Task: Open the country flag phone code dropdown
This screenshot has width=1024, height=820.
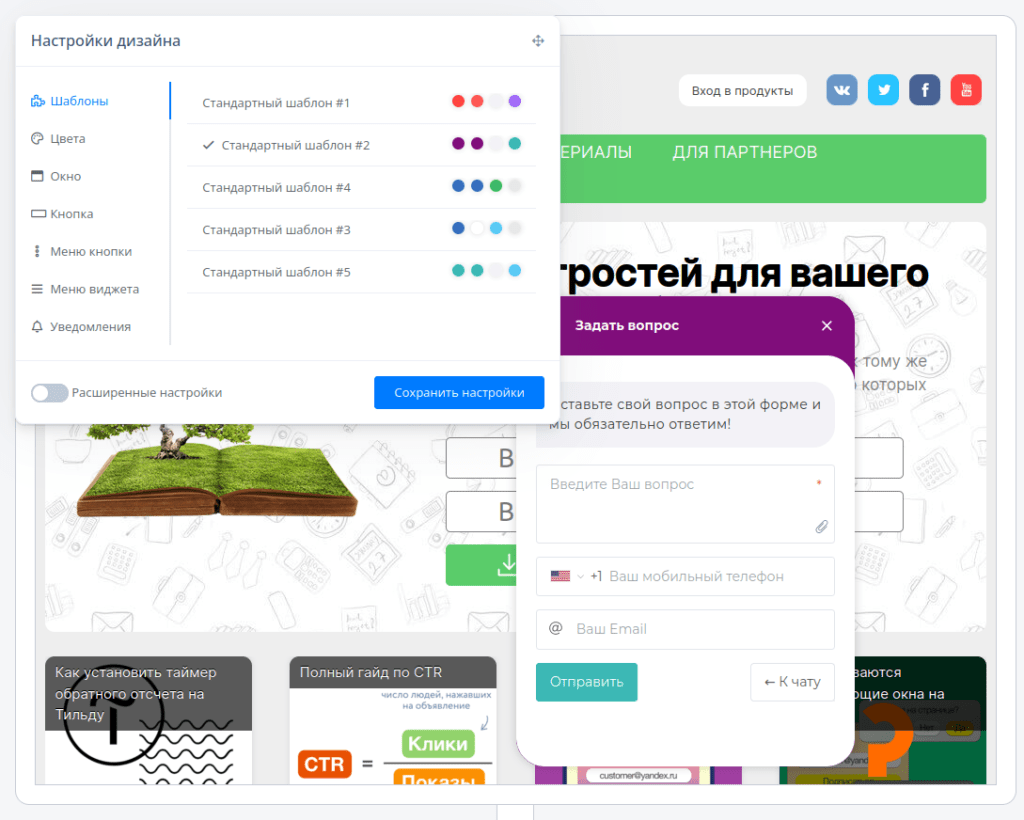Action: click(561, 576)
